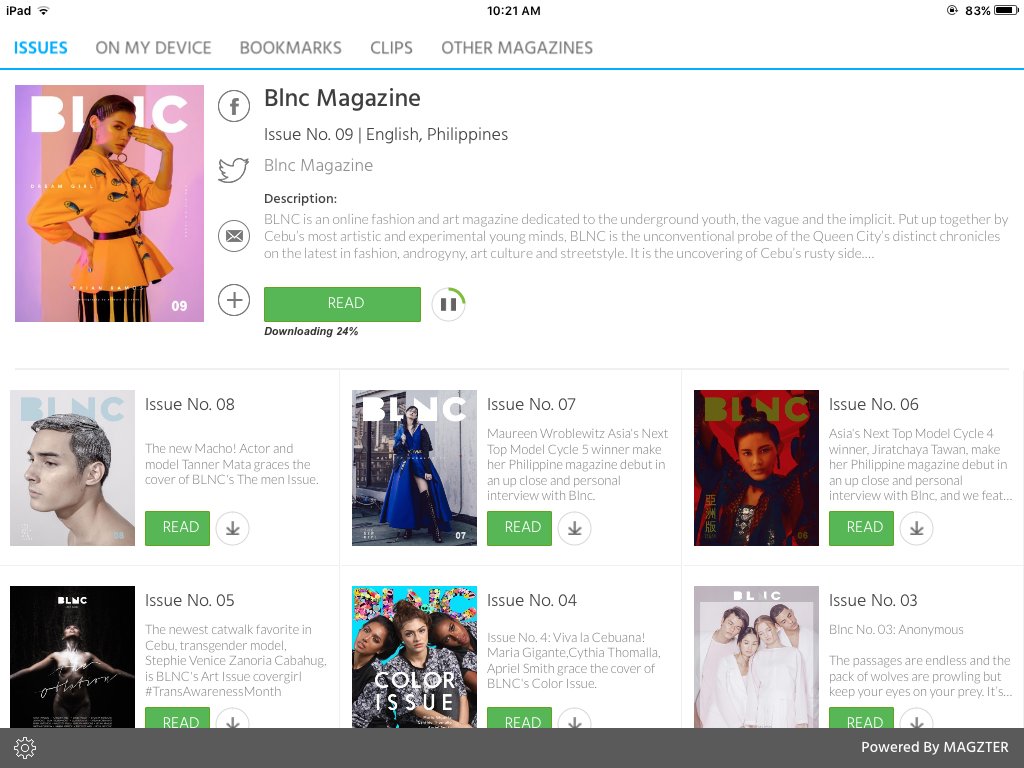Tap the Powered By MAGZTER label
Screen dimensions: 1024x768
pyautogui.click(x=935, y=747)
